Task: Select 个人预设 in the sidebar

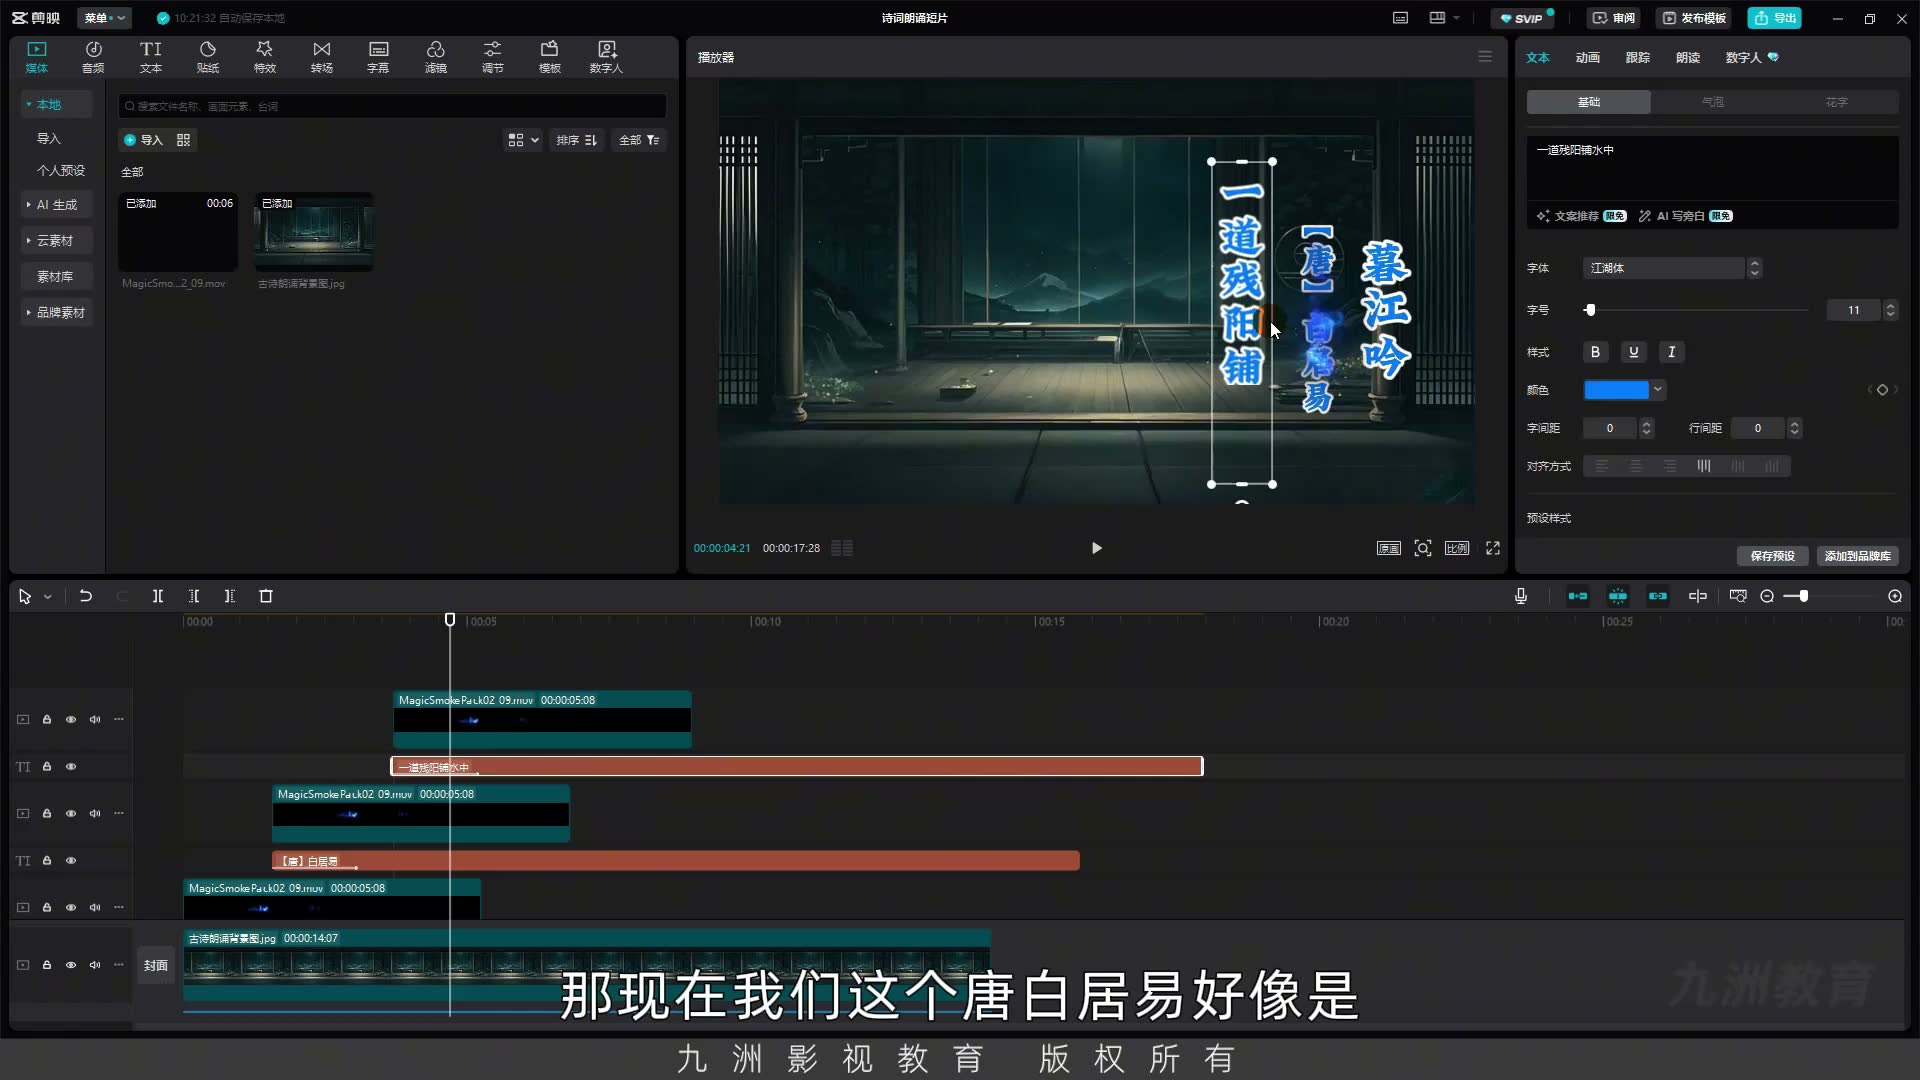Action: (x=61, y=171)
